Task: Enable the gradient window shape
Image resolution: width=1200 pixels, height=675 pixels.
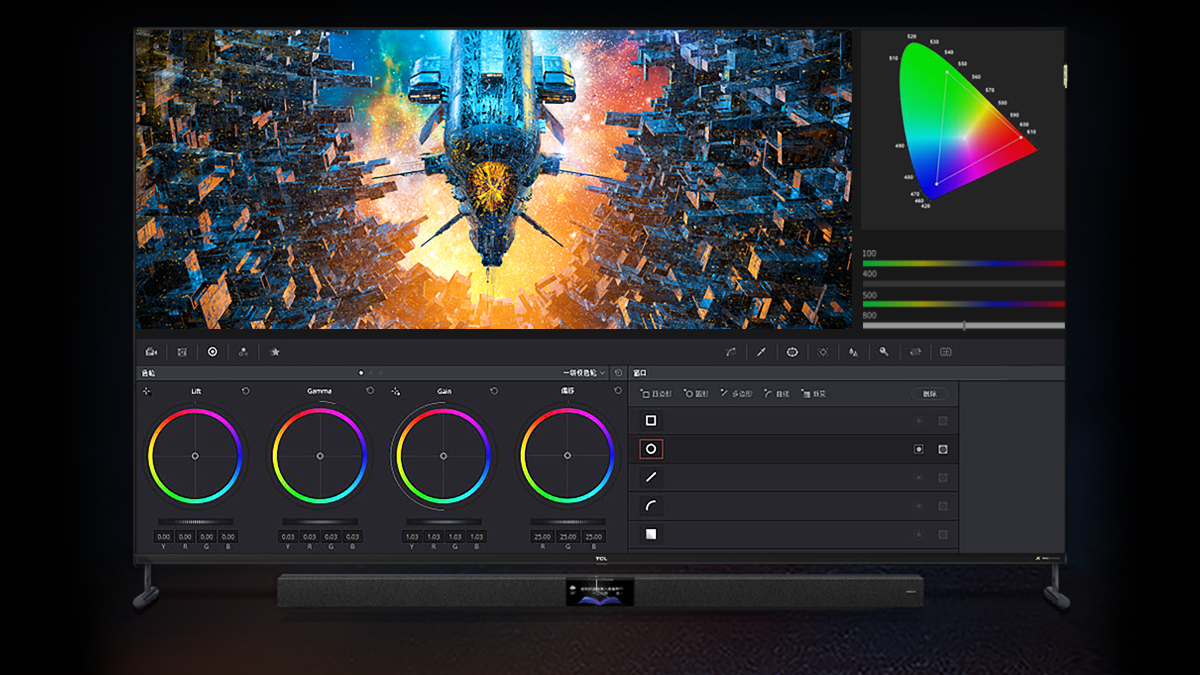Action: click(x=651, y=534)
